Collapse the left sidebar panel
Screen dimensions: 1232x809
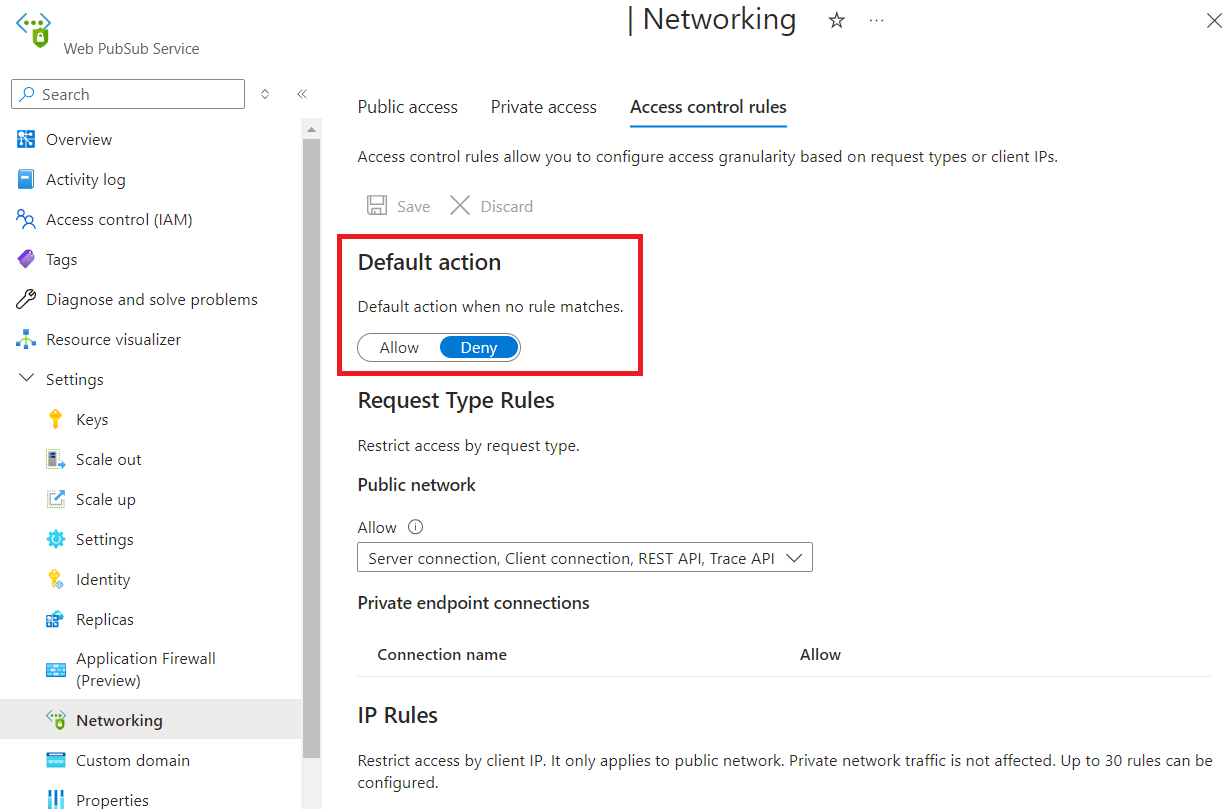pos(302,93)
